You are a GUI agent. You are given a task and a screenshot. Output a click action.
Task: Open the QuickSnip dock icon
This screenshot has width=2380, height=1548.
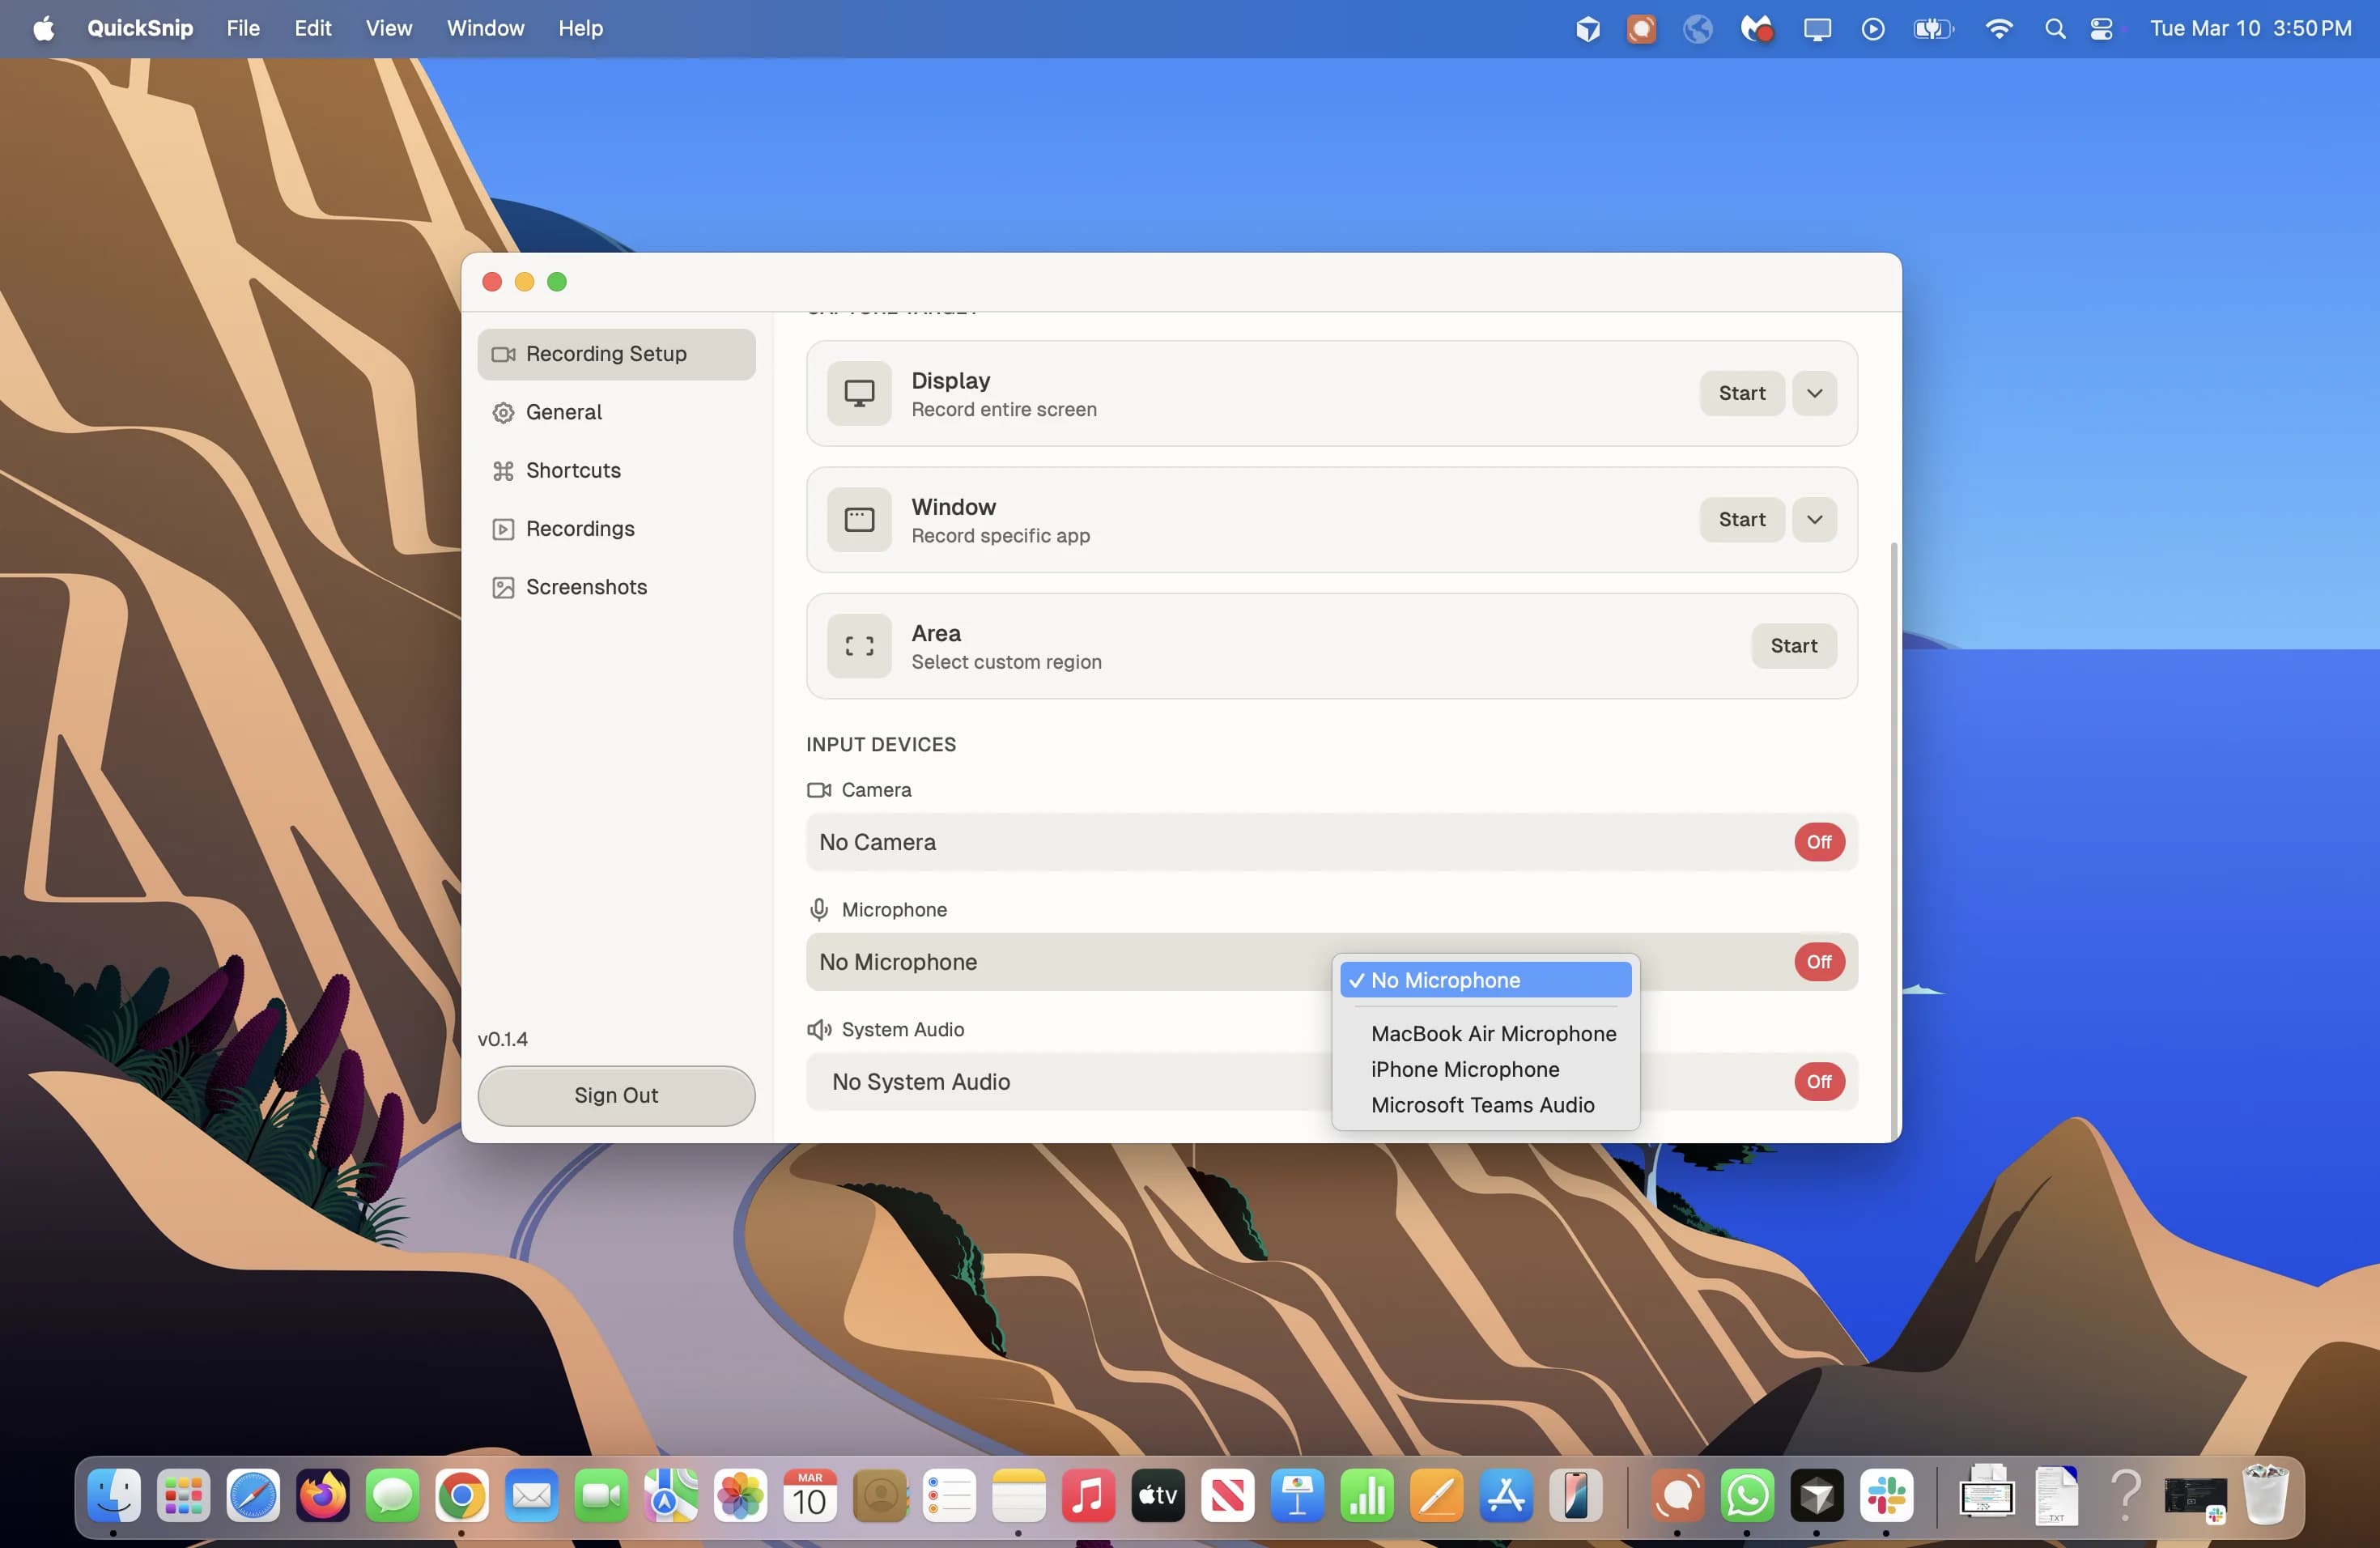[1677, 1495]
